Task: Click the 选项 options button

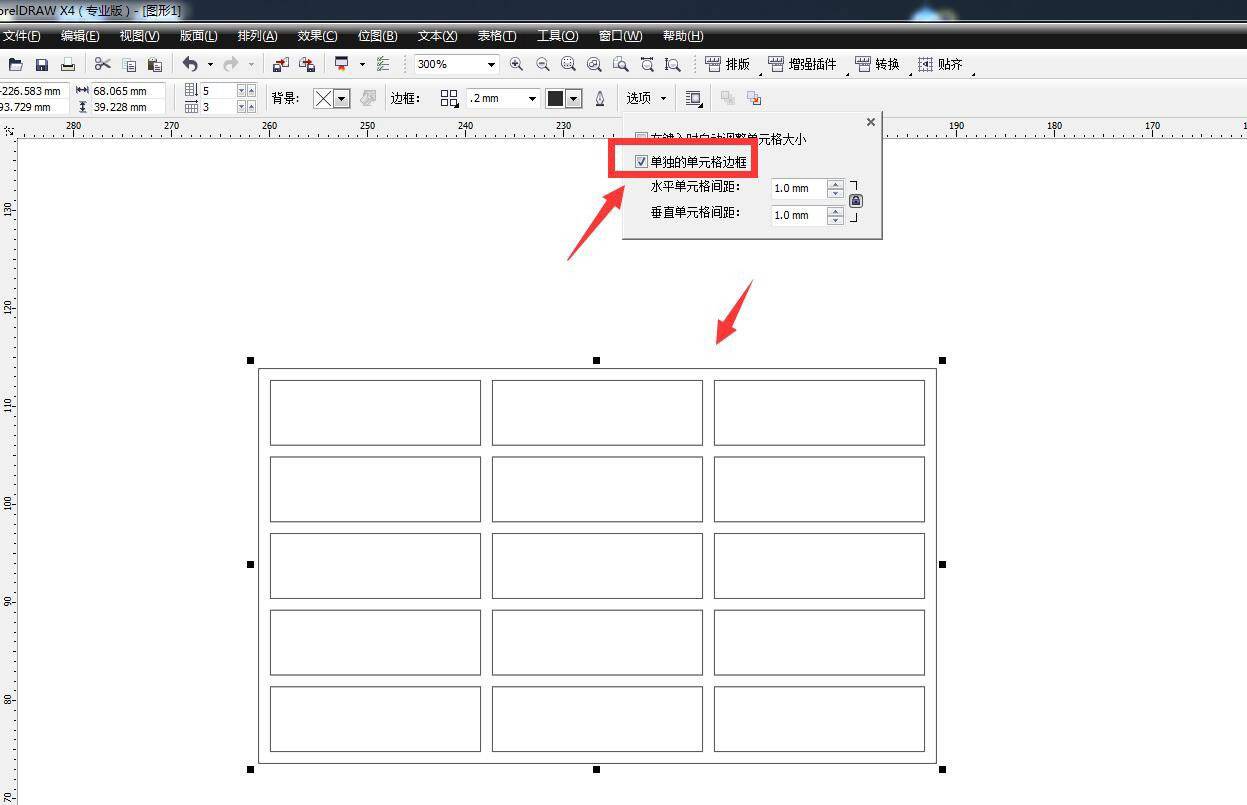Action: [645, 98]
